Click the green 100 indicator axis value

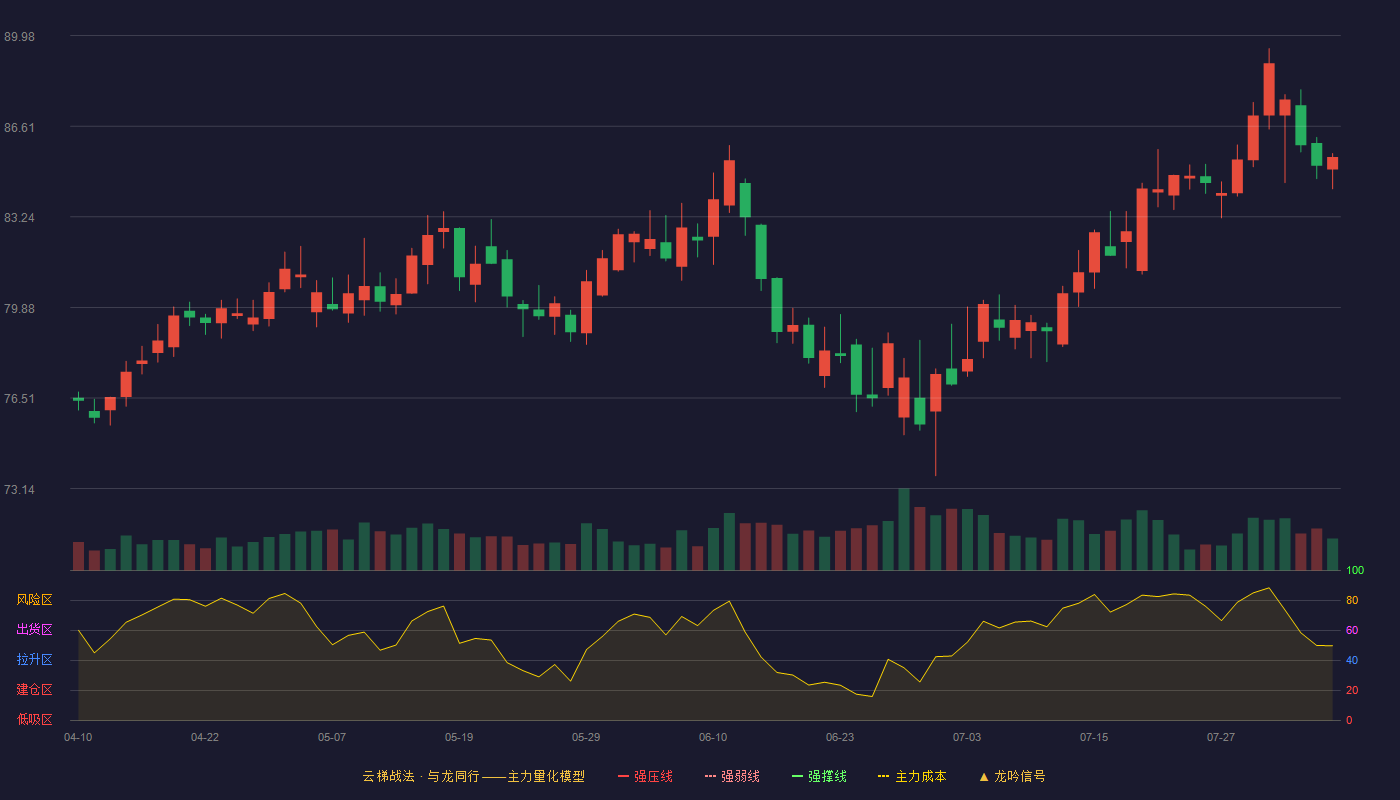click(1355, 571)
